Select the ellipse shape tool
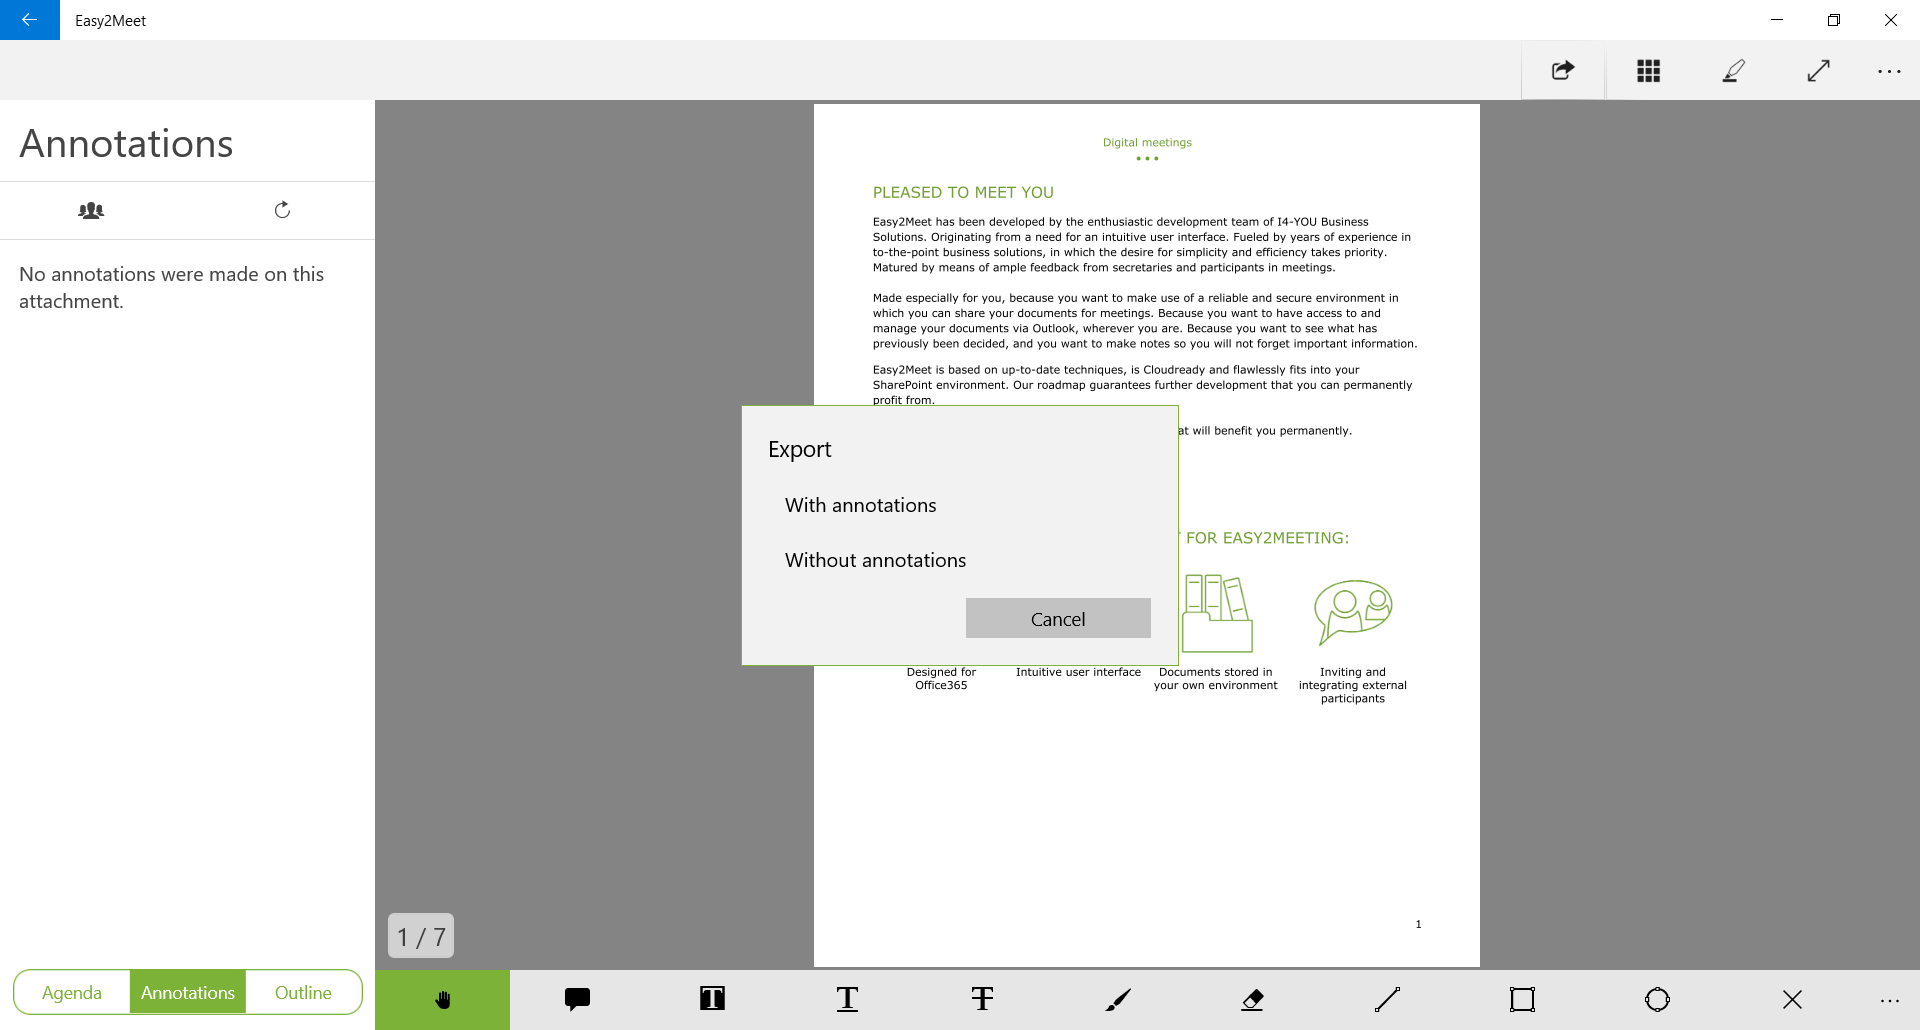The width and height of the screenshot is (1920, 1030). point(1657,999)
